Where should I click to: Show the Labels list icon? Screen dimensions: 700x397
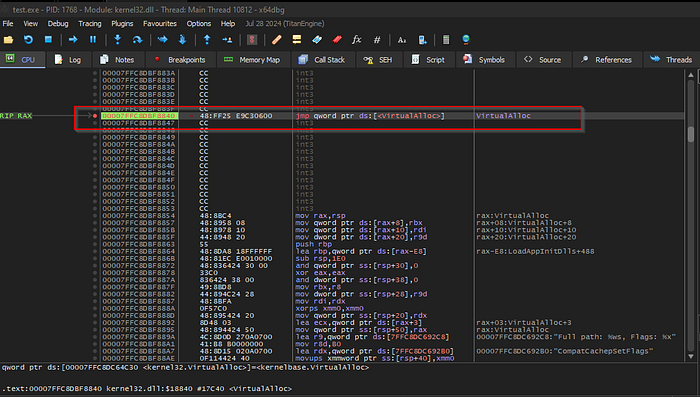click(317, 40)
